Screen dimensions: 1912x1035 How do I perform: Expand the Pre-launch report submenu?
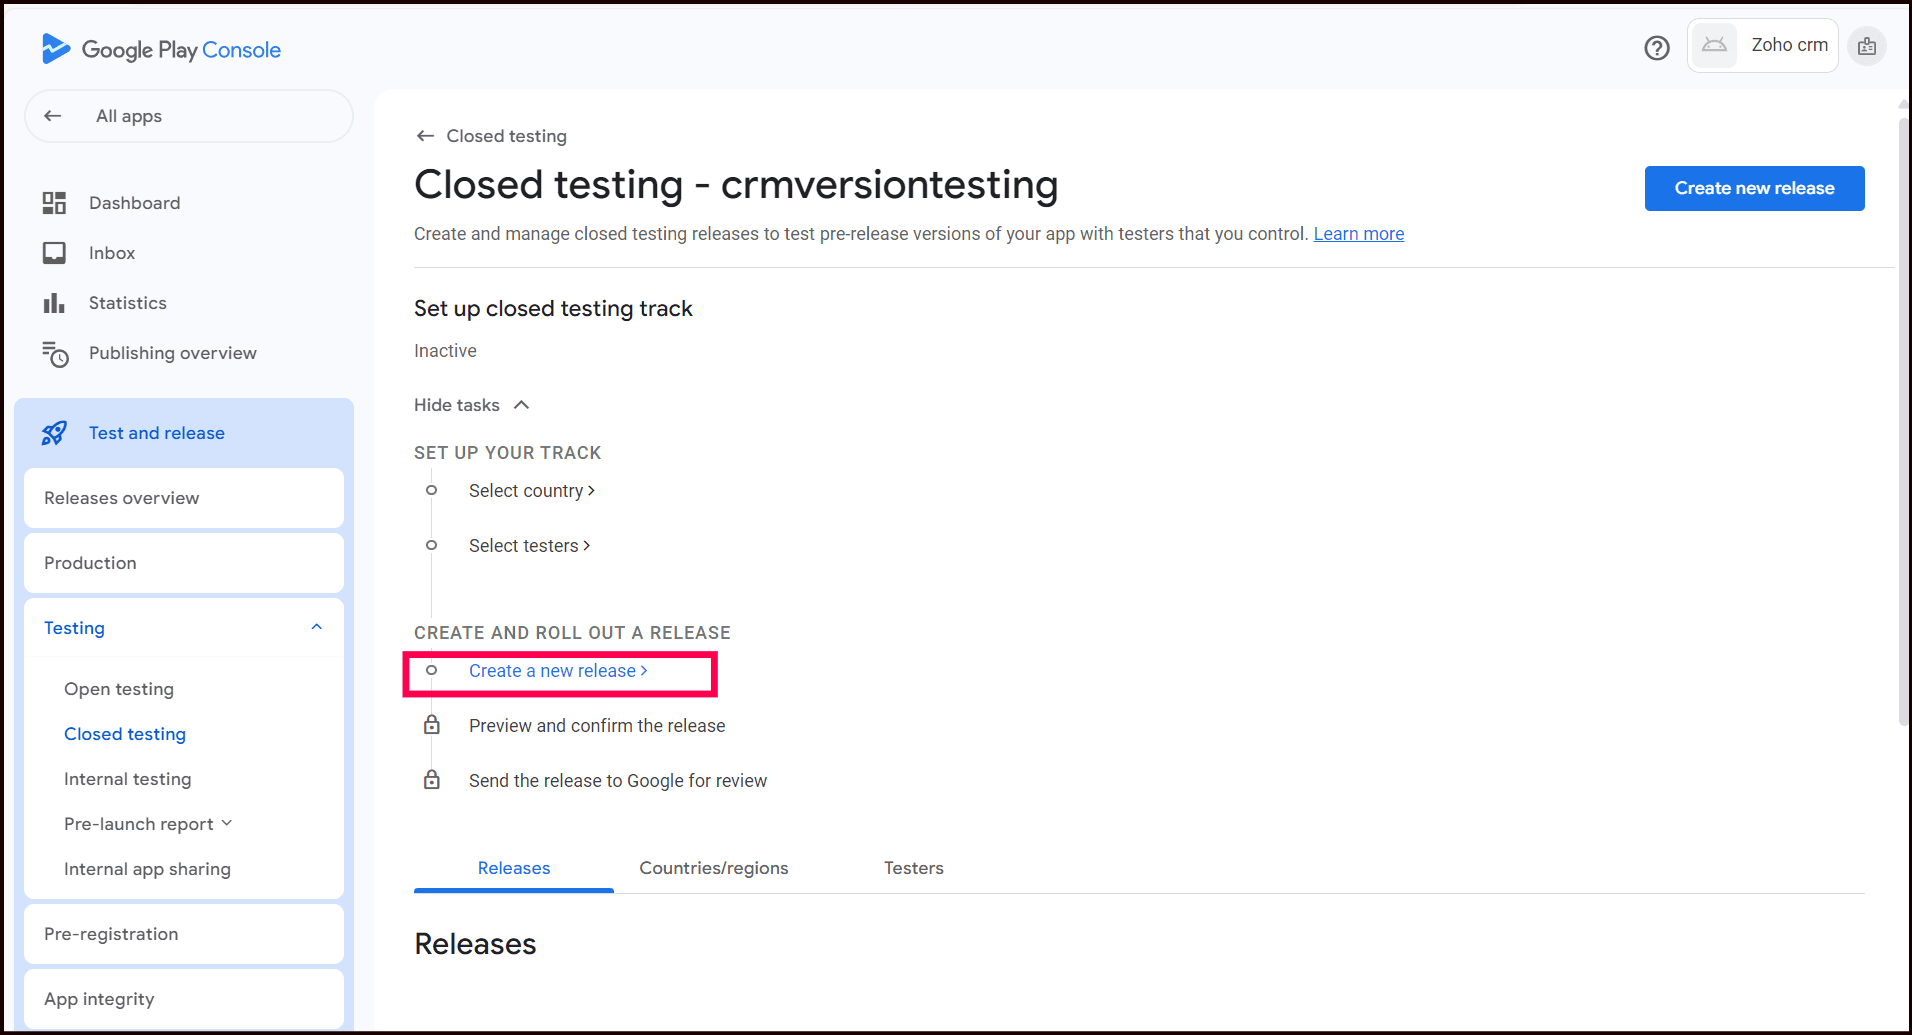point(227,823)
